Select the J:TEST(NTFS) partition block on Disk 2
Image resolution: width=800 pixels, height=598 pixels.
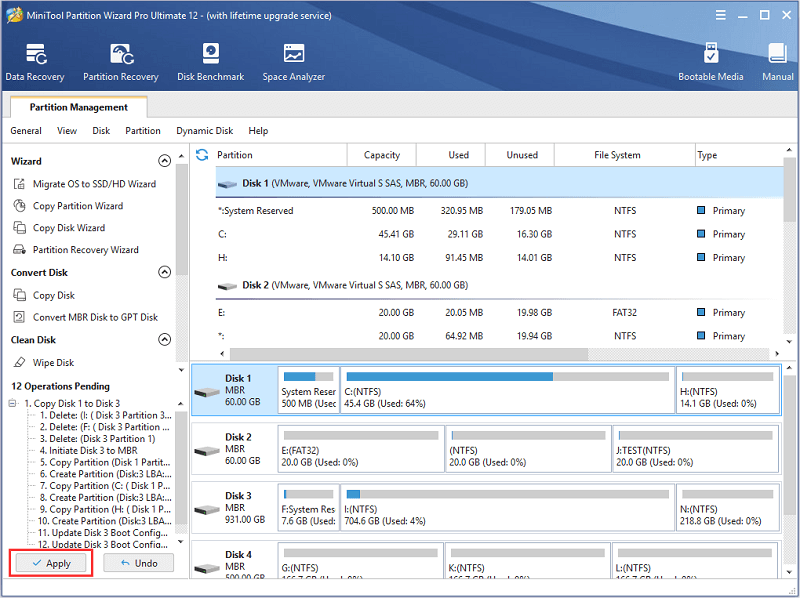coord(696,449)
